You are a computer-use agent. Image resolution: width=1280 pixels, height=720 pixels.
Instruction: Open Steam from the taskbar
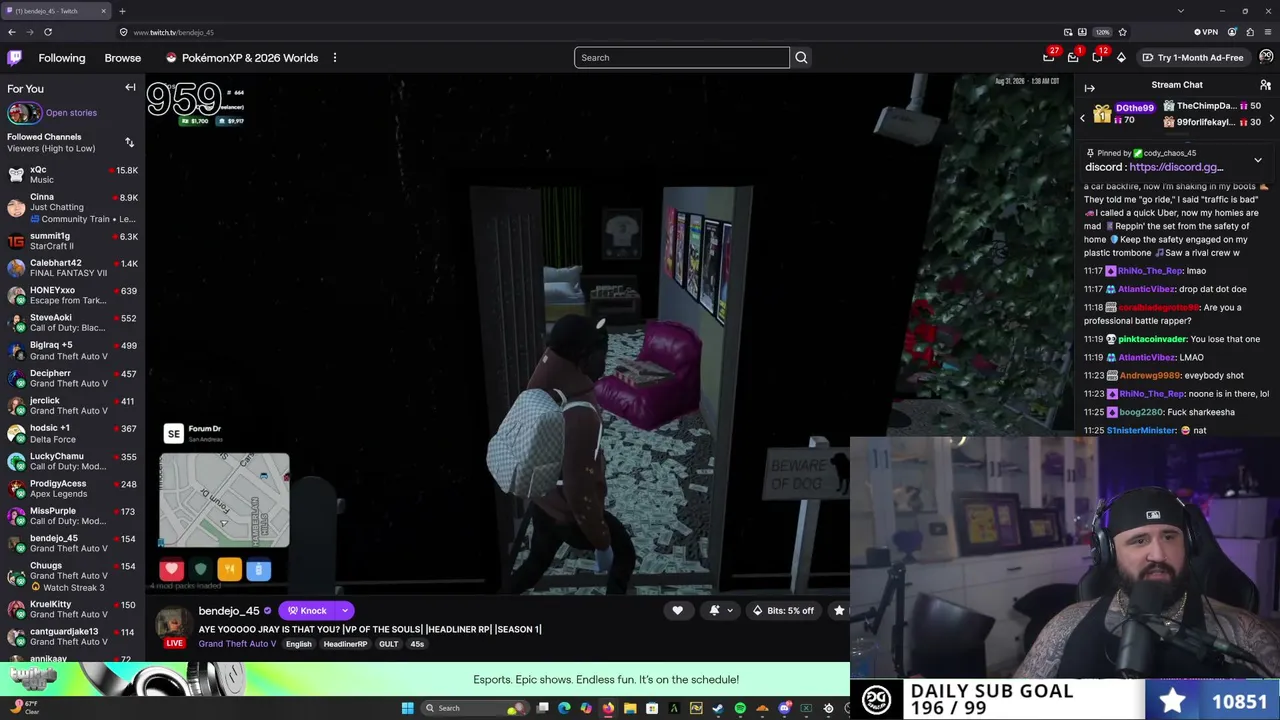(x=718, y=708)
